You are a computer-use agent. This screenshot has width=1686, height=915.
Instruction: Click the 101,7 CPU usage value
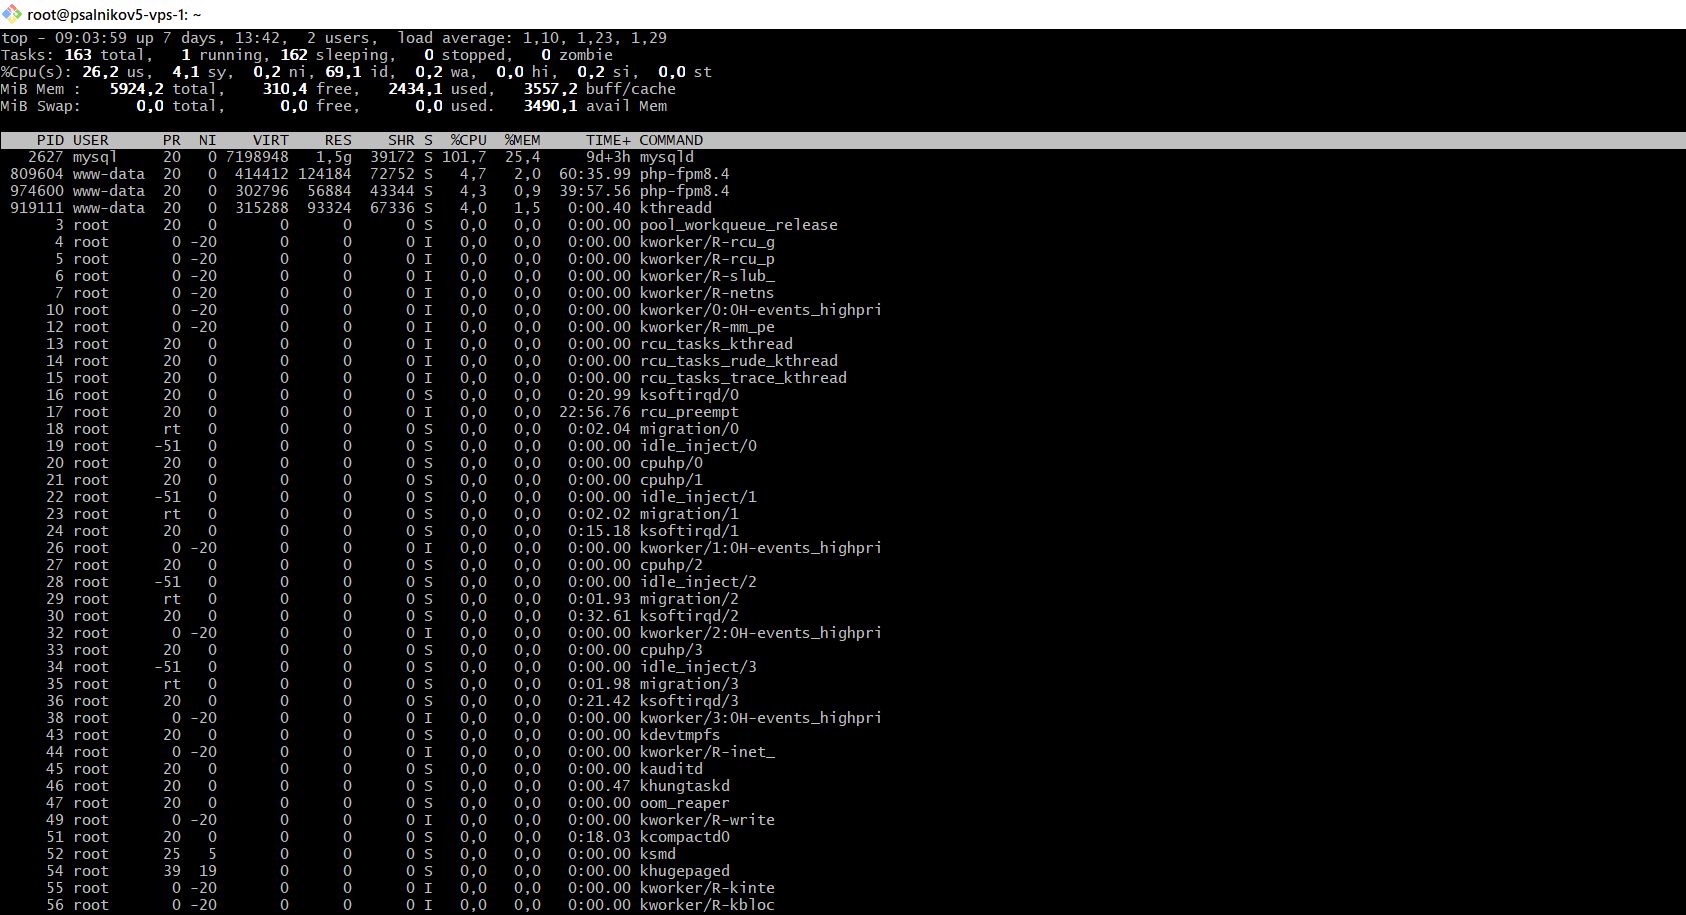click(x=464, y=157)
